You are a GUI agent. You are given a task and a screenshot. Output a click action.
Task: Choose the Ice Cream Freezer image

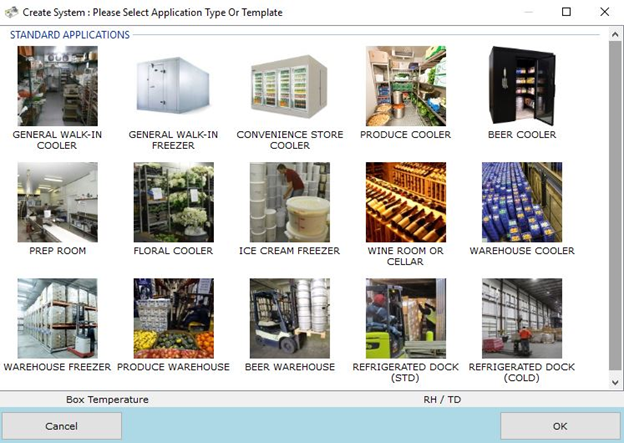pyautogui.click(x=290, y=202)
